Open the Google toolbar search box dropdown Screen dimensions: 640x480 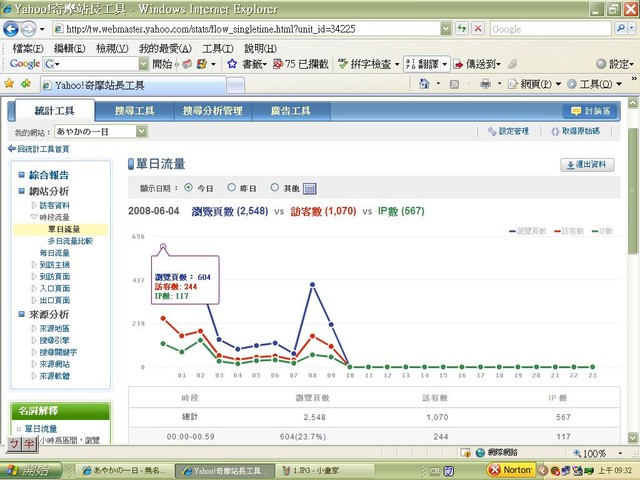click(143, 64)
